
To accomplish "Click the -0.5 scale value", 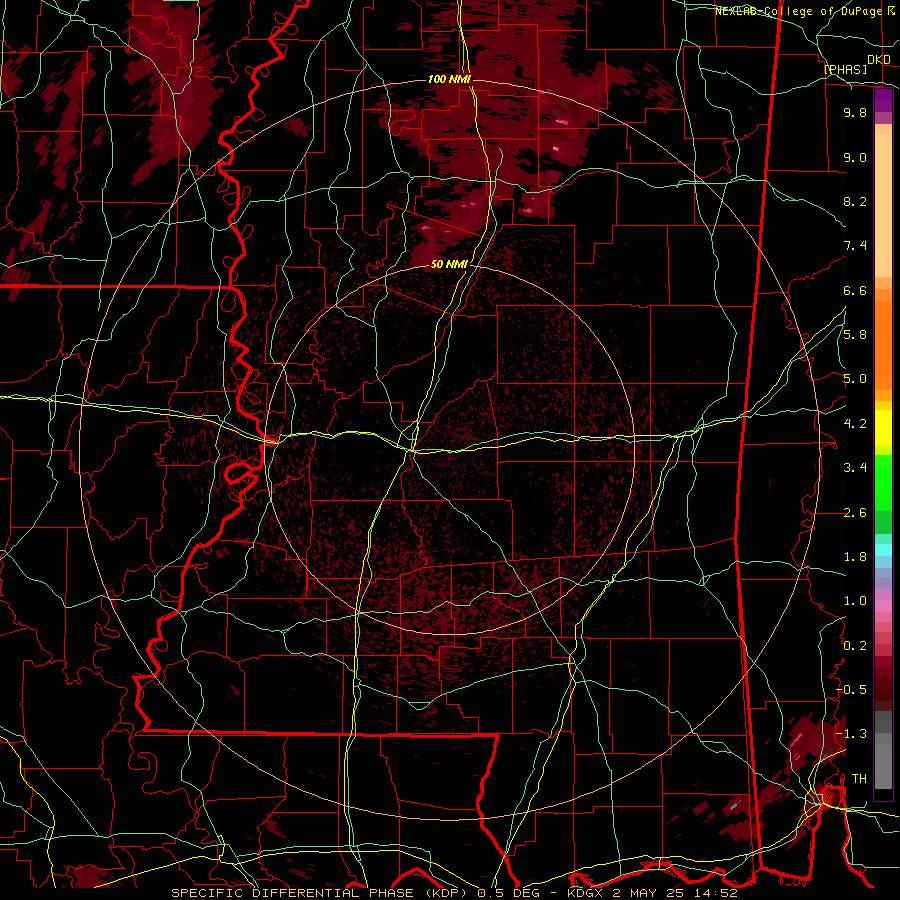I will click(x=852, y=690).
